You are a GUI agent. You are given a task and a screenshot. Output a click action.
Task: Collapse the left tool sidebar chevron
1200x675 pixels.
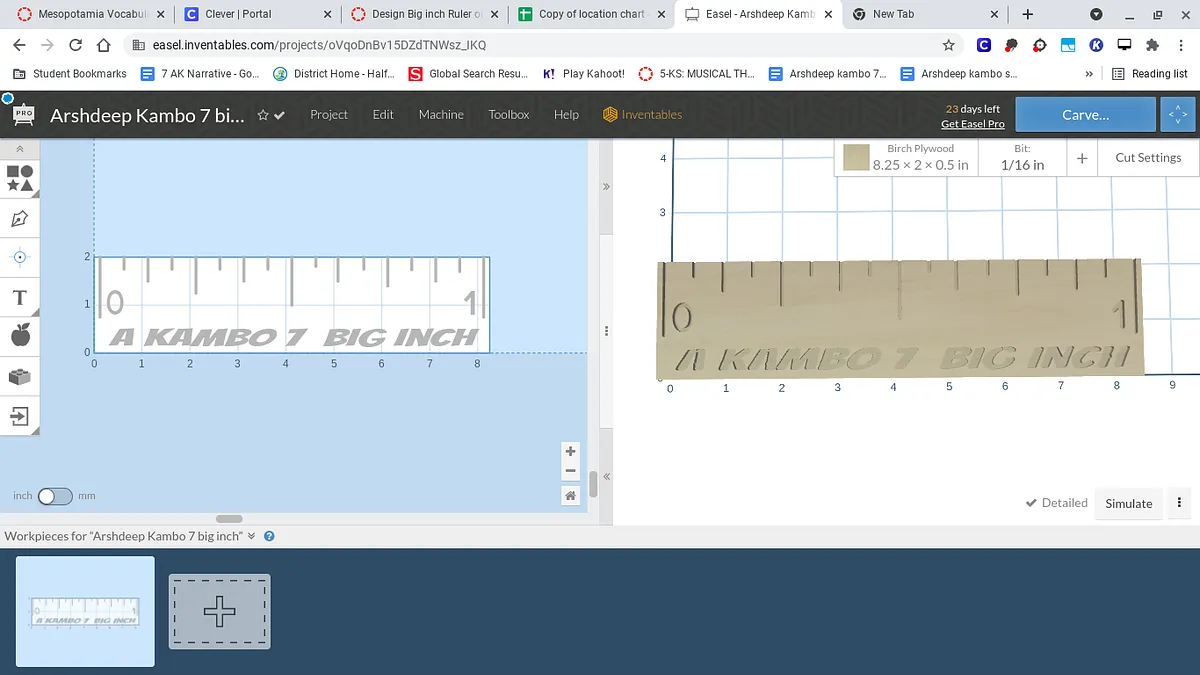click(20, 149)
